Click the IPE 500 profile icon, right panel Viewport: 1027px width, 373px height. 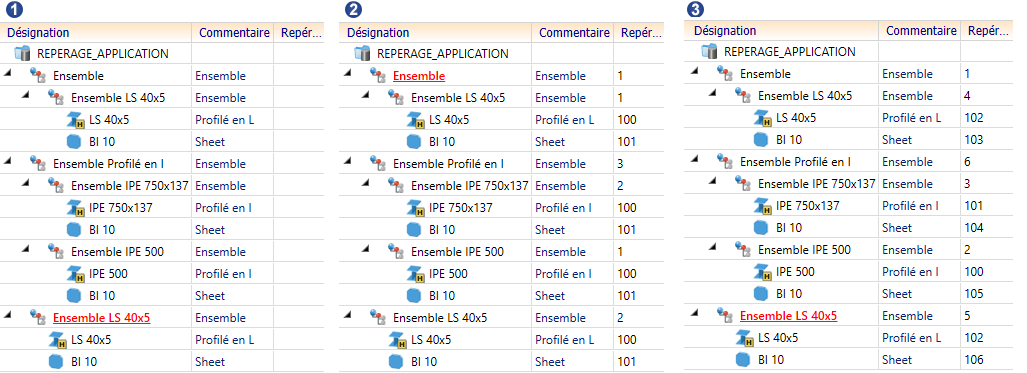pyautogui.click(x=763, y=272)
